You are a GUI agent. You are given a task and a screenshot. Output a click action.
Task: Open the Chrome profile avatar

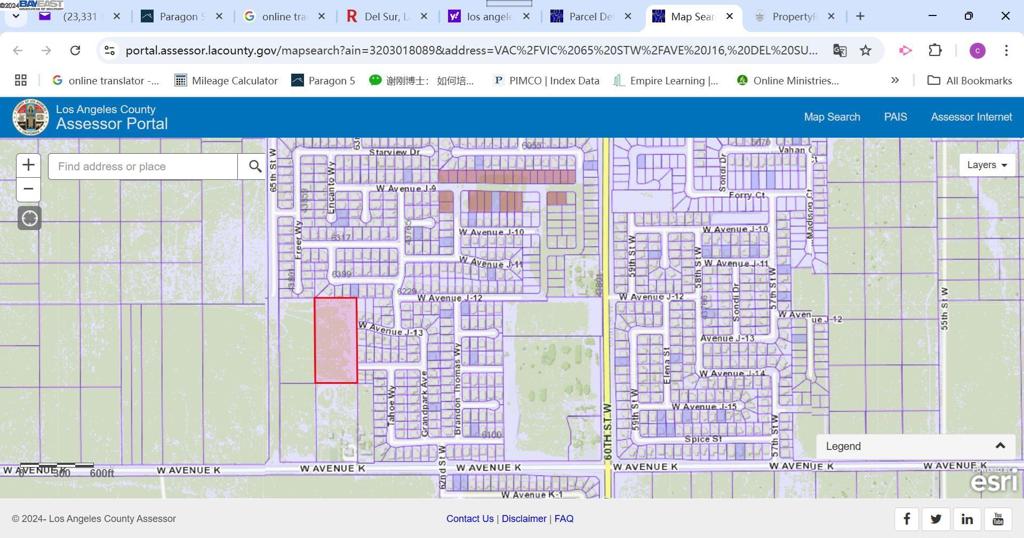point(977,50)
